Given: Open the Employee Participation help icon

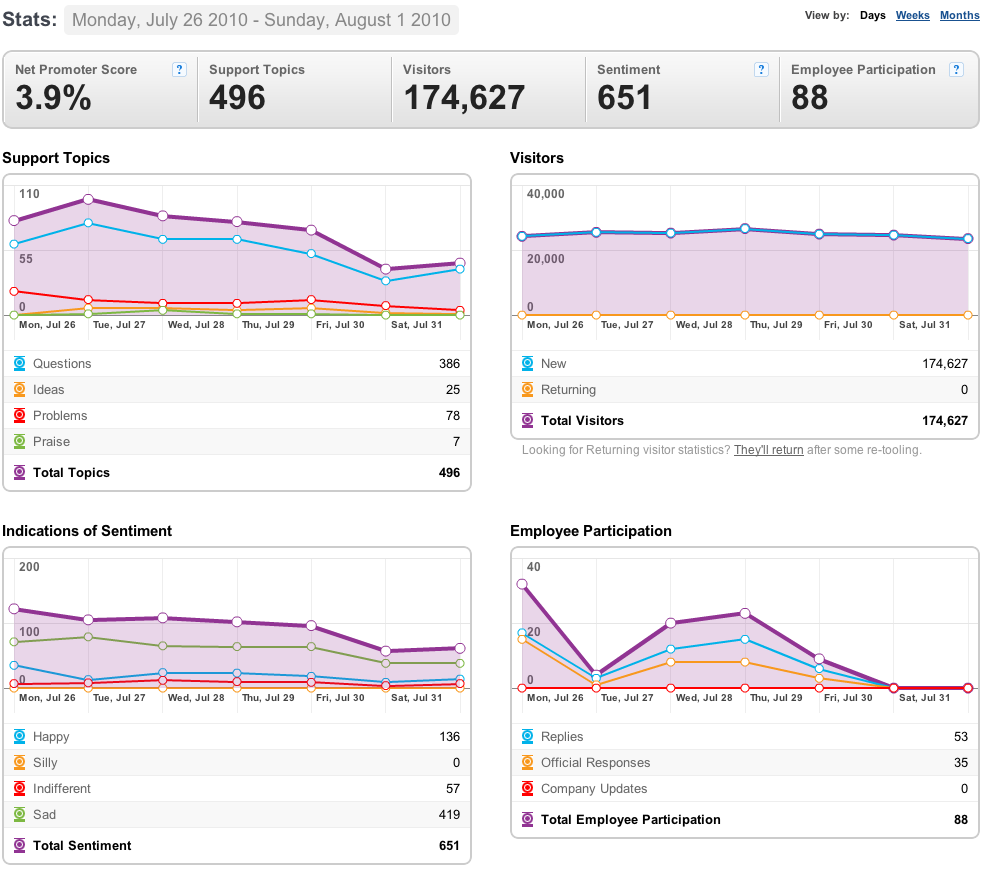Looking at the screenshot, I should tap(956, 70).
